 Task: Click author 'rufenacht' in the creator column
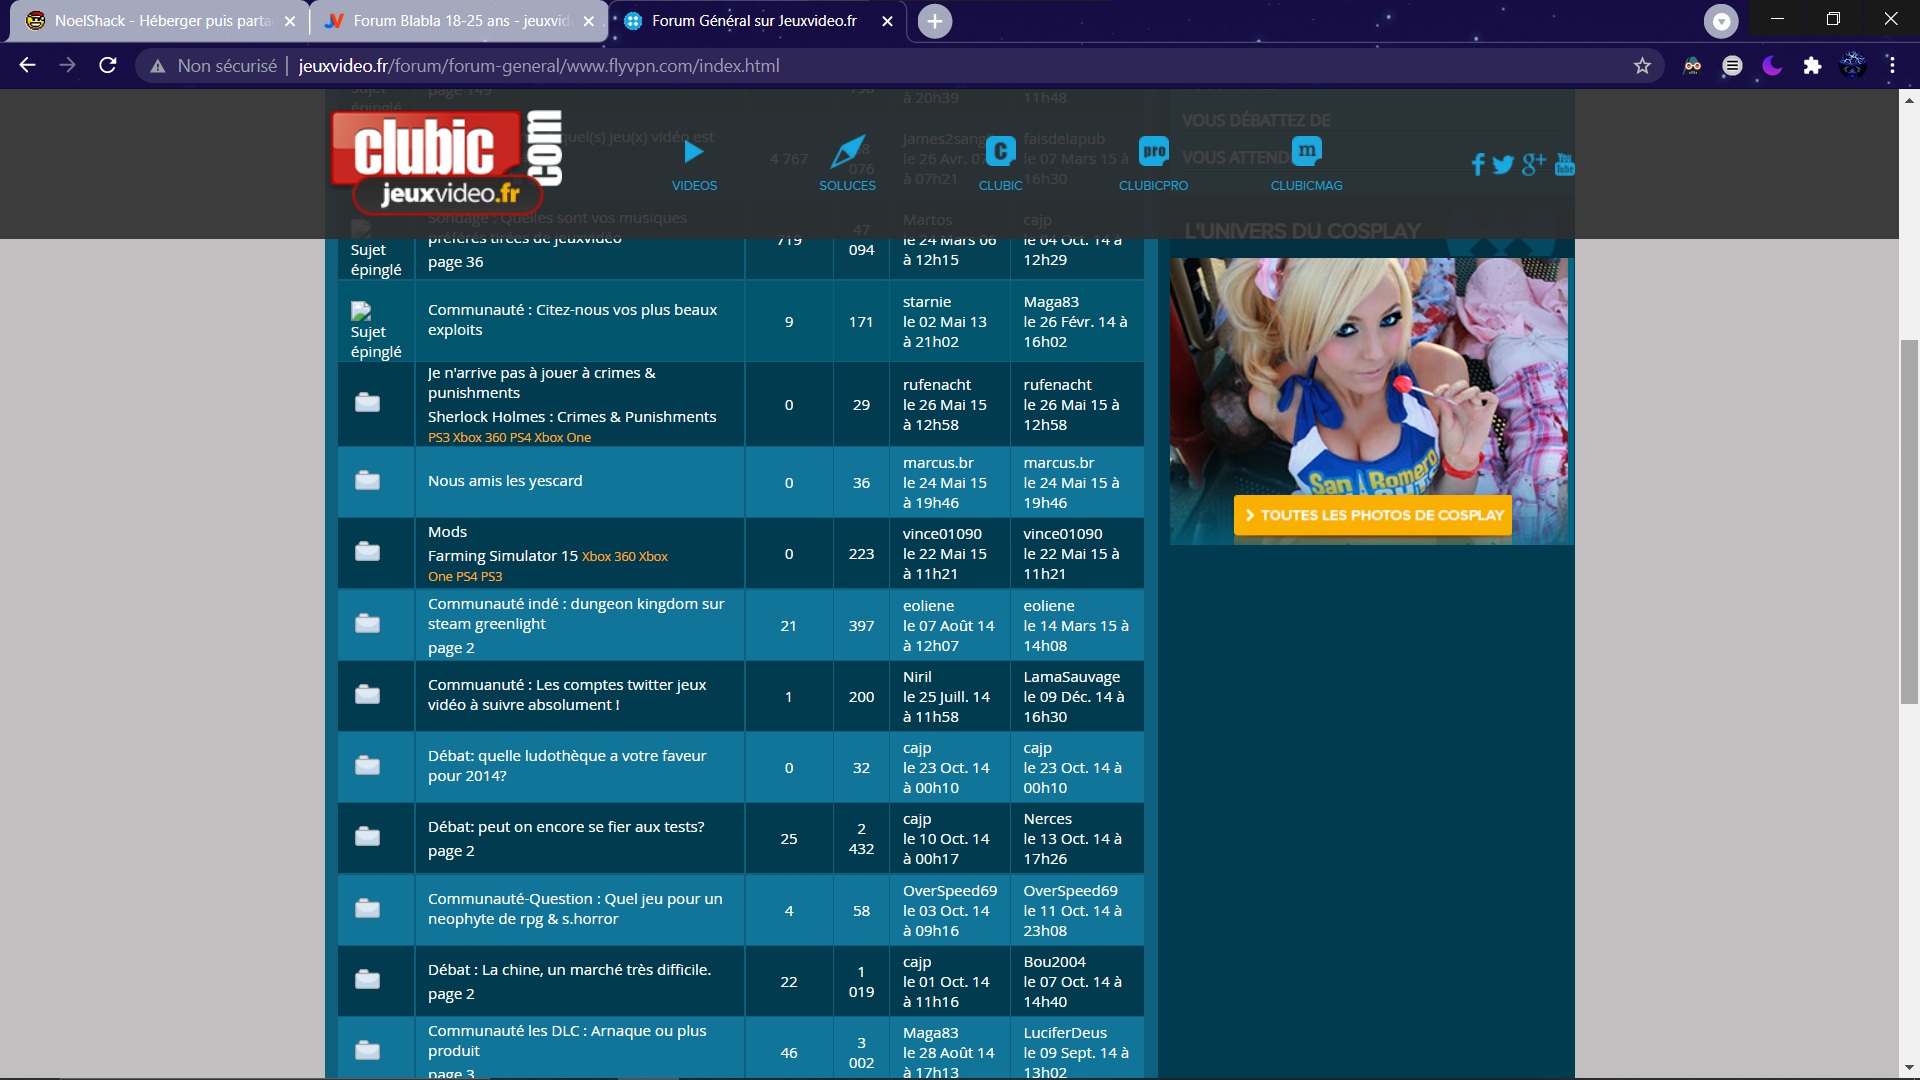point(937,385)
